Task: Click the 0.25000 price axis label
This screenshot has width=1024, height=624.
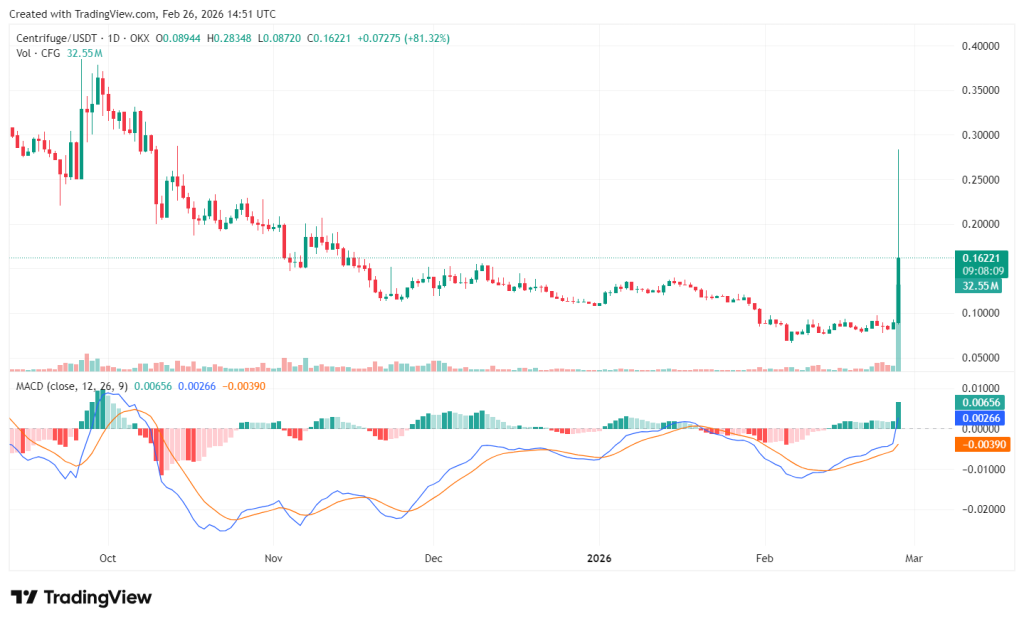Action: [980, 180]
